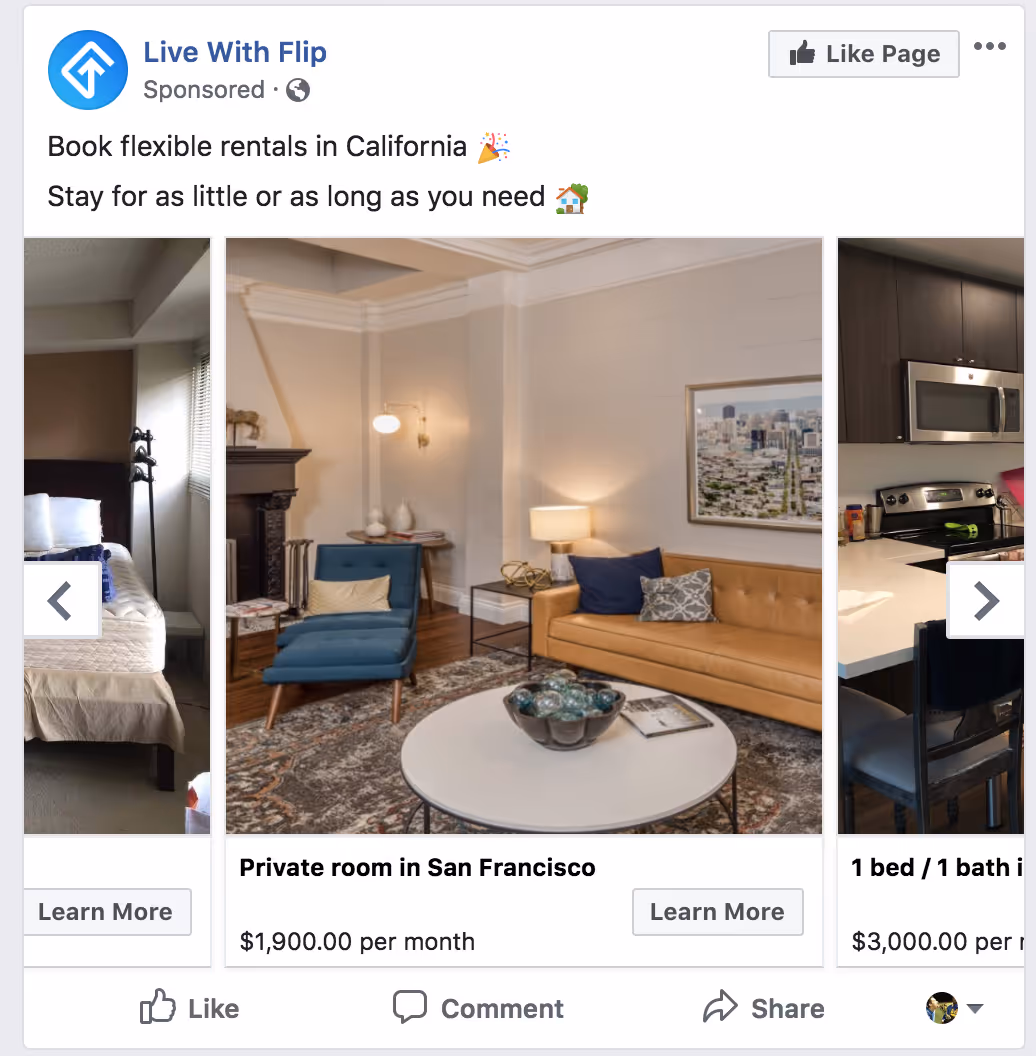Click the thumbs-up Like icon below post

[x=158, y=1007]
